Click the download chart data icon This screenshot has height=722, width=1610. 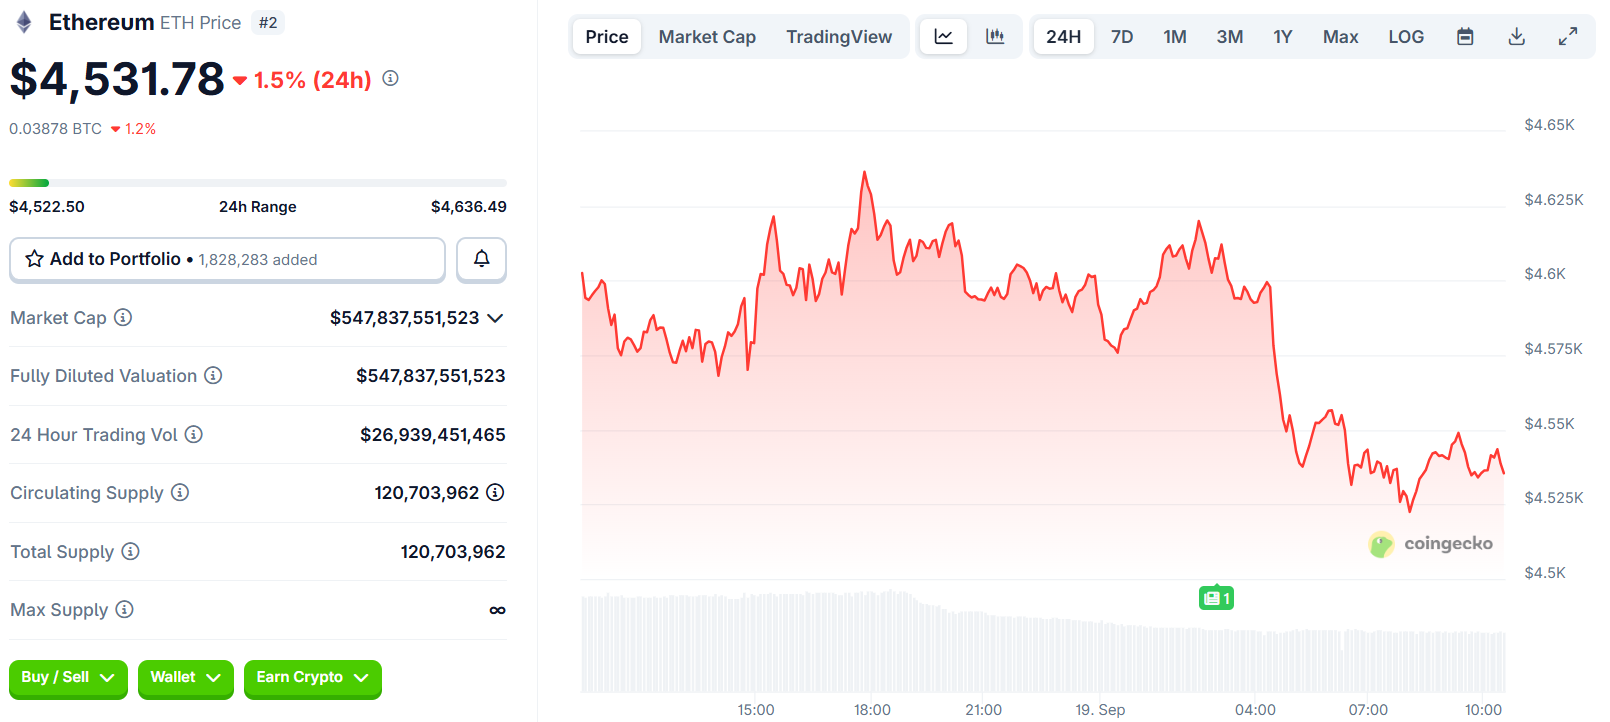[1517, 37]
